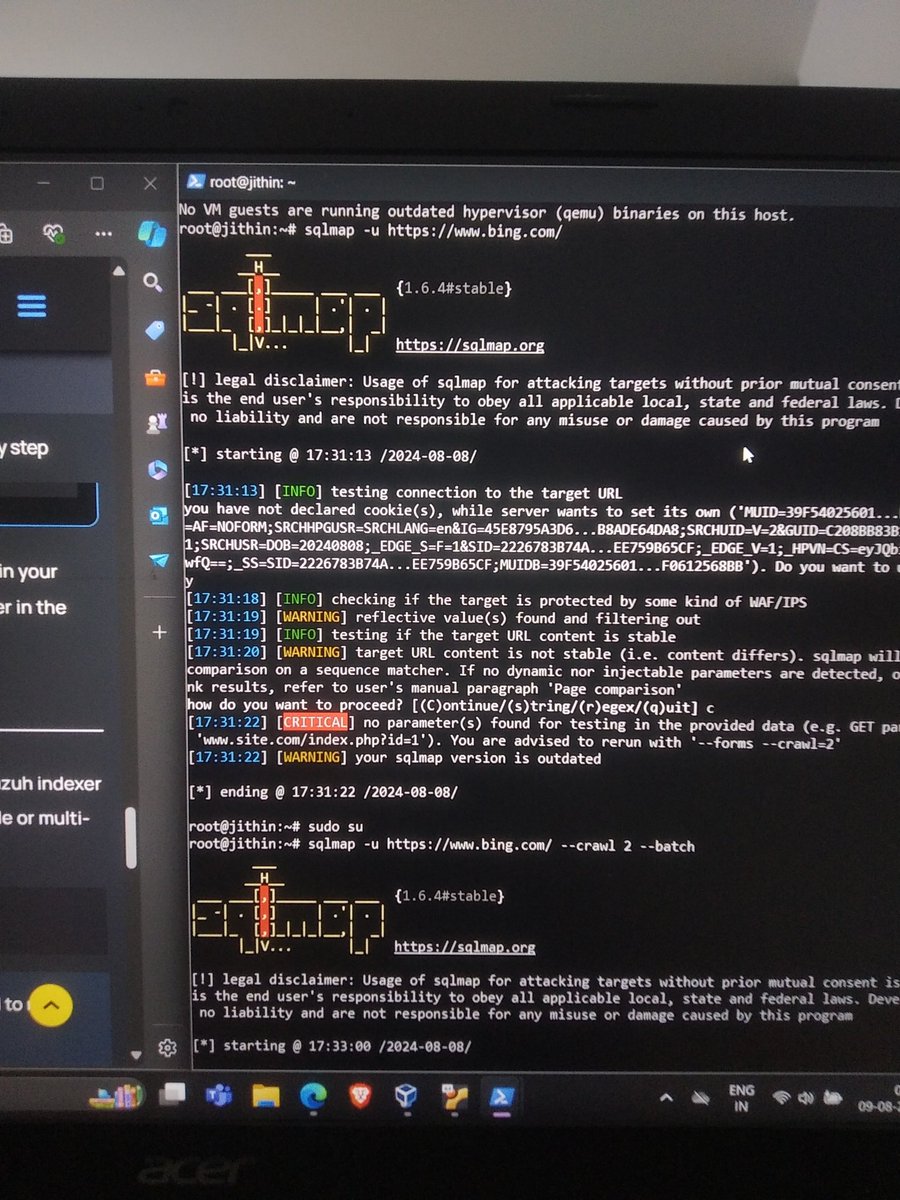This screenshot has height=1200, width=900.
Task: Click the root@jithin terminal title
Action: click(x=252, y=183)
